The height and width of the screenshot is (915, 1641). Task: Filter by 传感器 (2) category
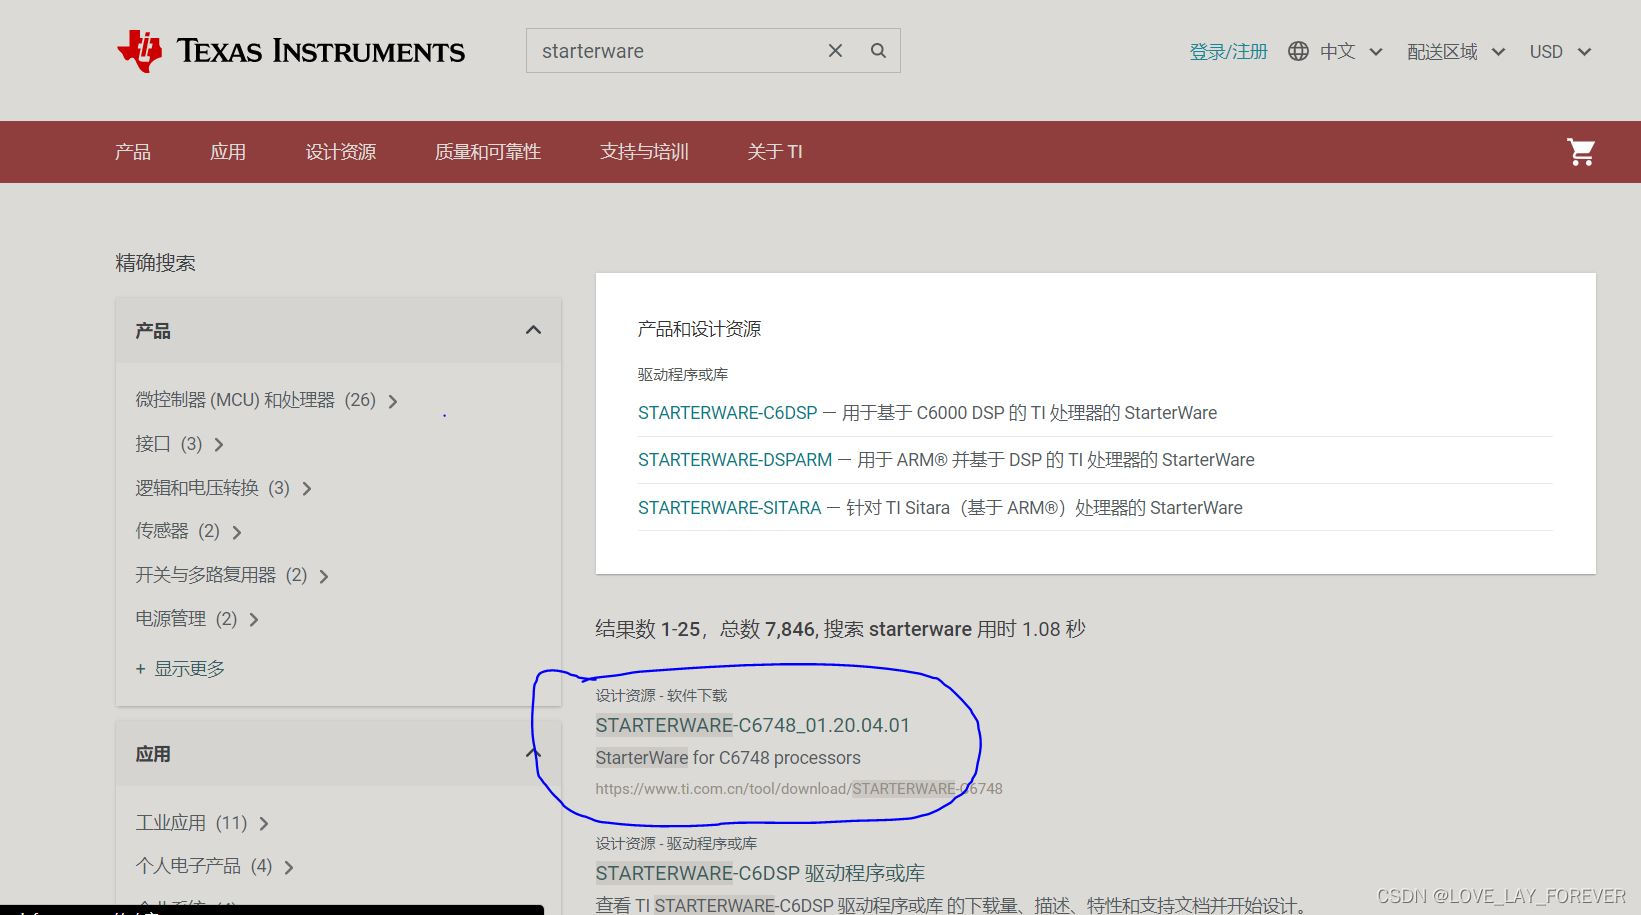(x=177, y=531)
